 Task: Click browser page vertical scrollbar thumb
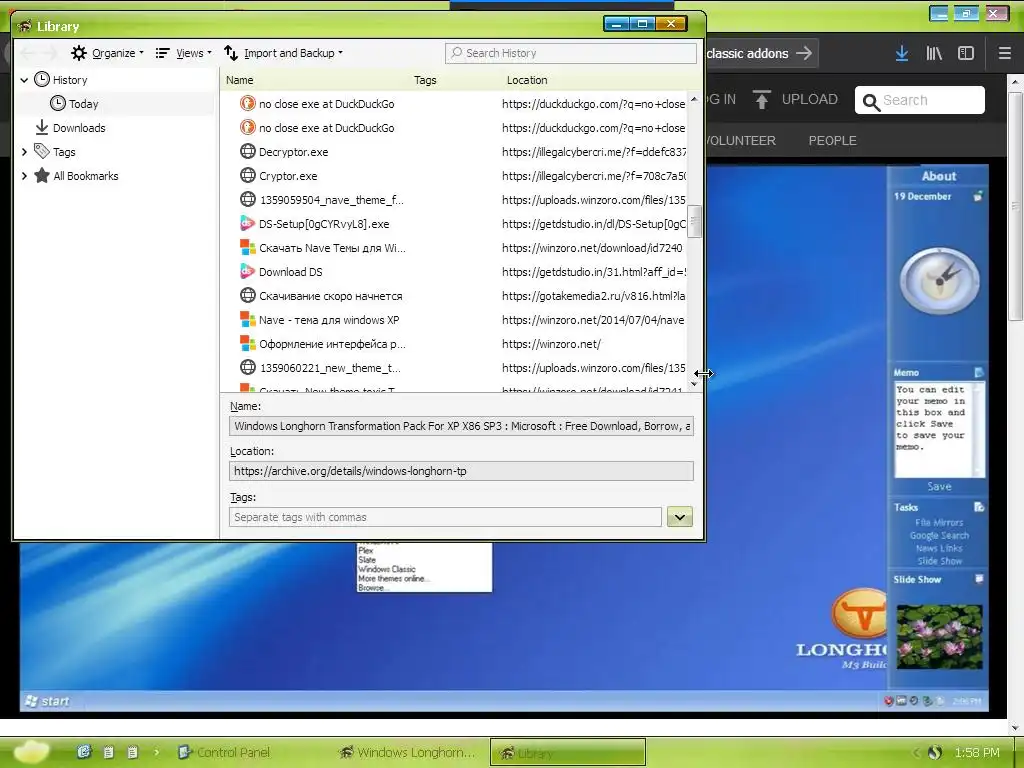[1015, 206]
